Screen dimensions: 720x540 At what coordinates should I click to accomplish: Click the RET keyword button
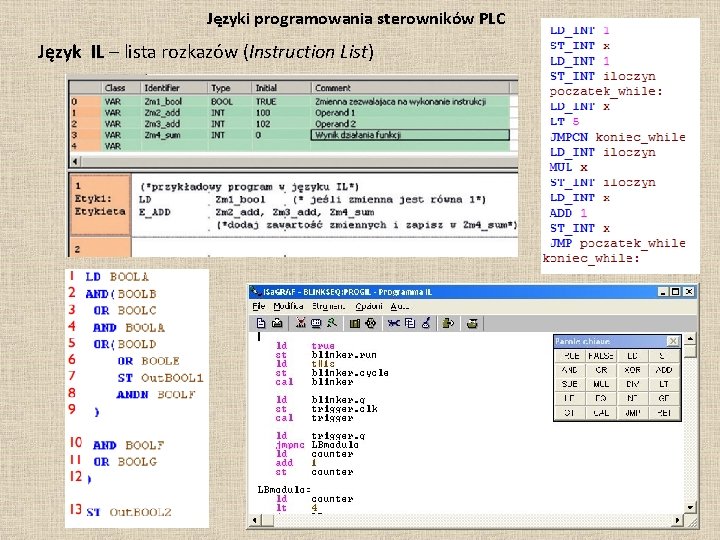(x=664, y=413)
